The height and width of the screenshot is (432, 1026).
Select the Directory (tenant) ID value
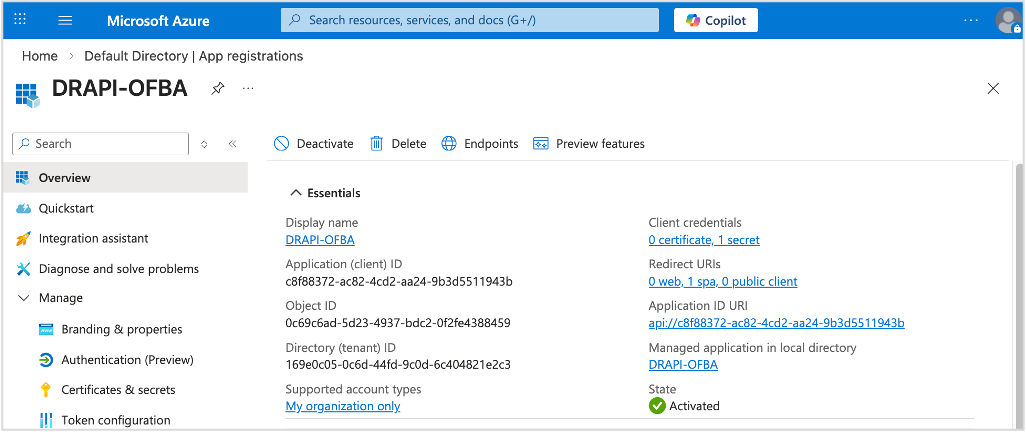[398, 365]
